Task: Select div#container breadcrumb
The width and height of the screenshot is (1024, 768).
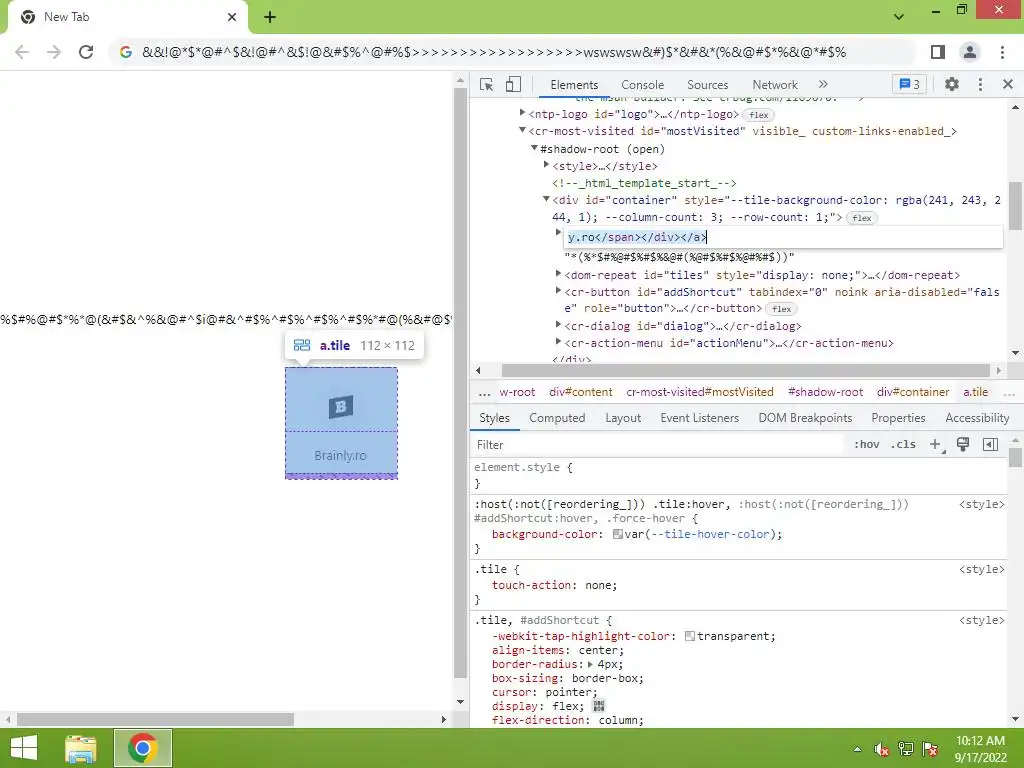Action: [913, 392]
